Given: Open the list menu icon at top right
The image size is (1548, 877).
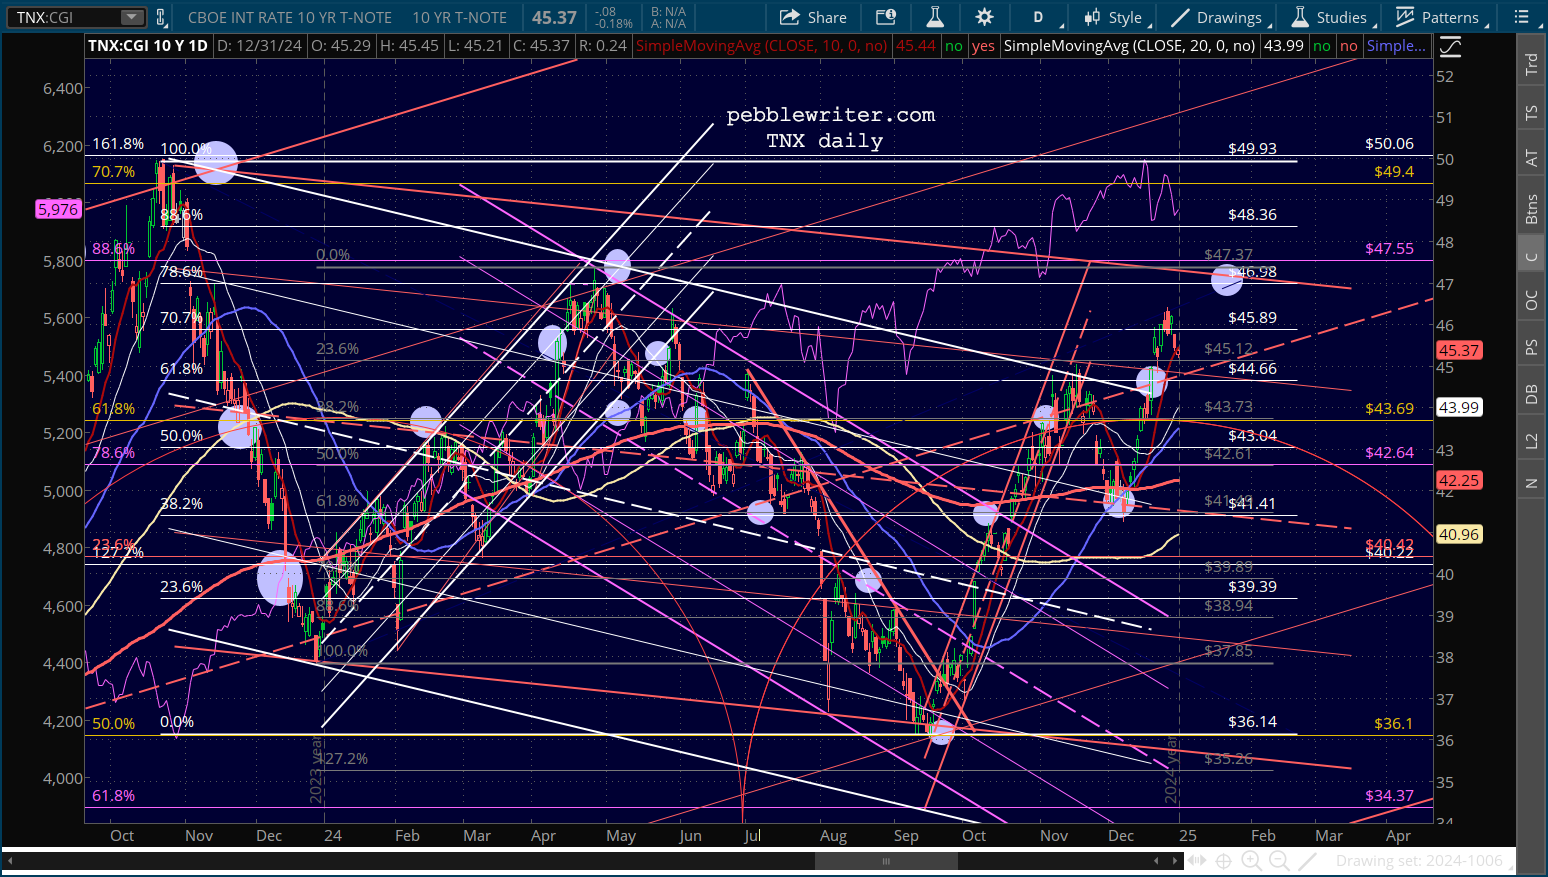Looking at the screenshot, I should click(x=1522, y=17).
